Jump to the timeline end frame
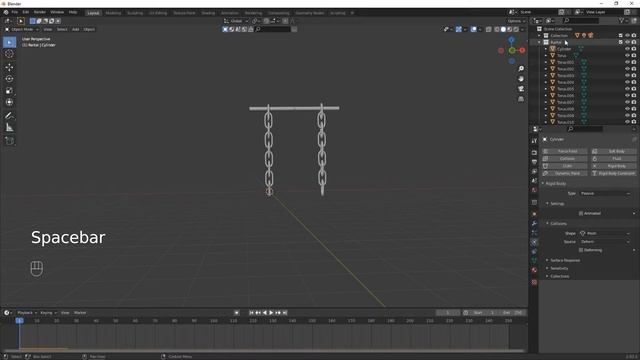Screen dimensions: 640x360 pyautogui.click(x=285, y=313)
